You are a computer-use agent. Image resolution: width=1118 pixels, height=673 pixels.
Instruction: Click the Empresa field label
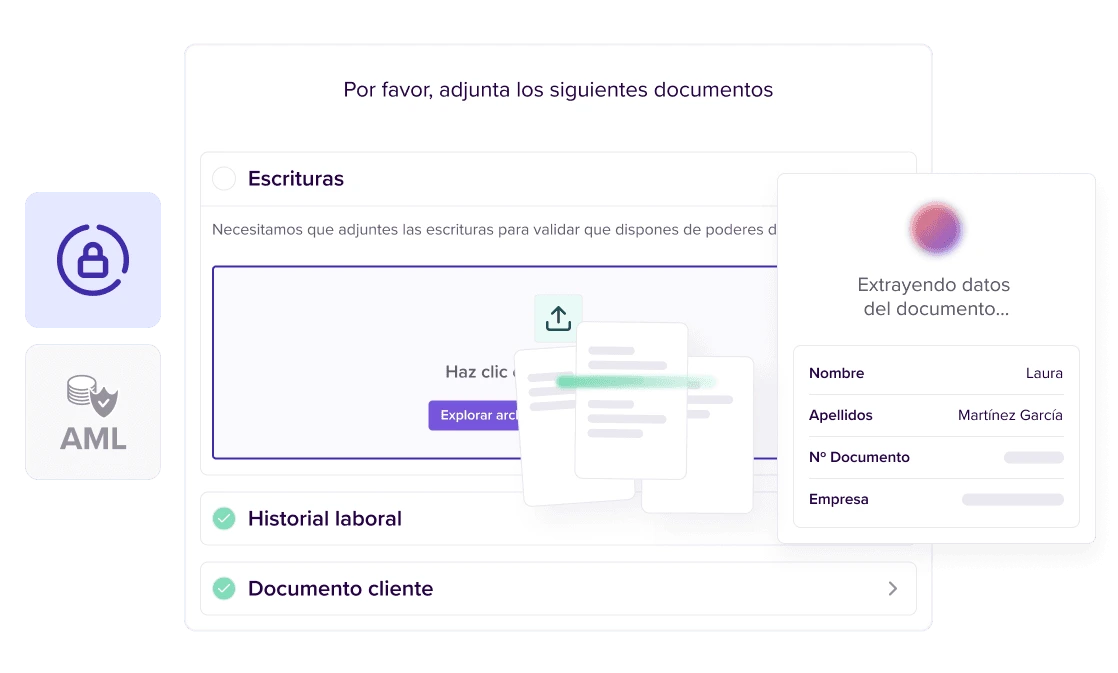click(838, 499)
